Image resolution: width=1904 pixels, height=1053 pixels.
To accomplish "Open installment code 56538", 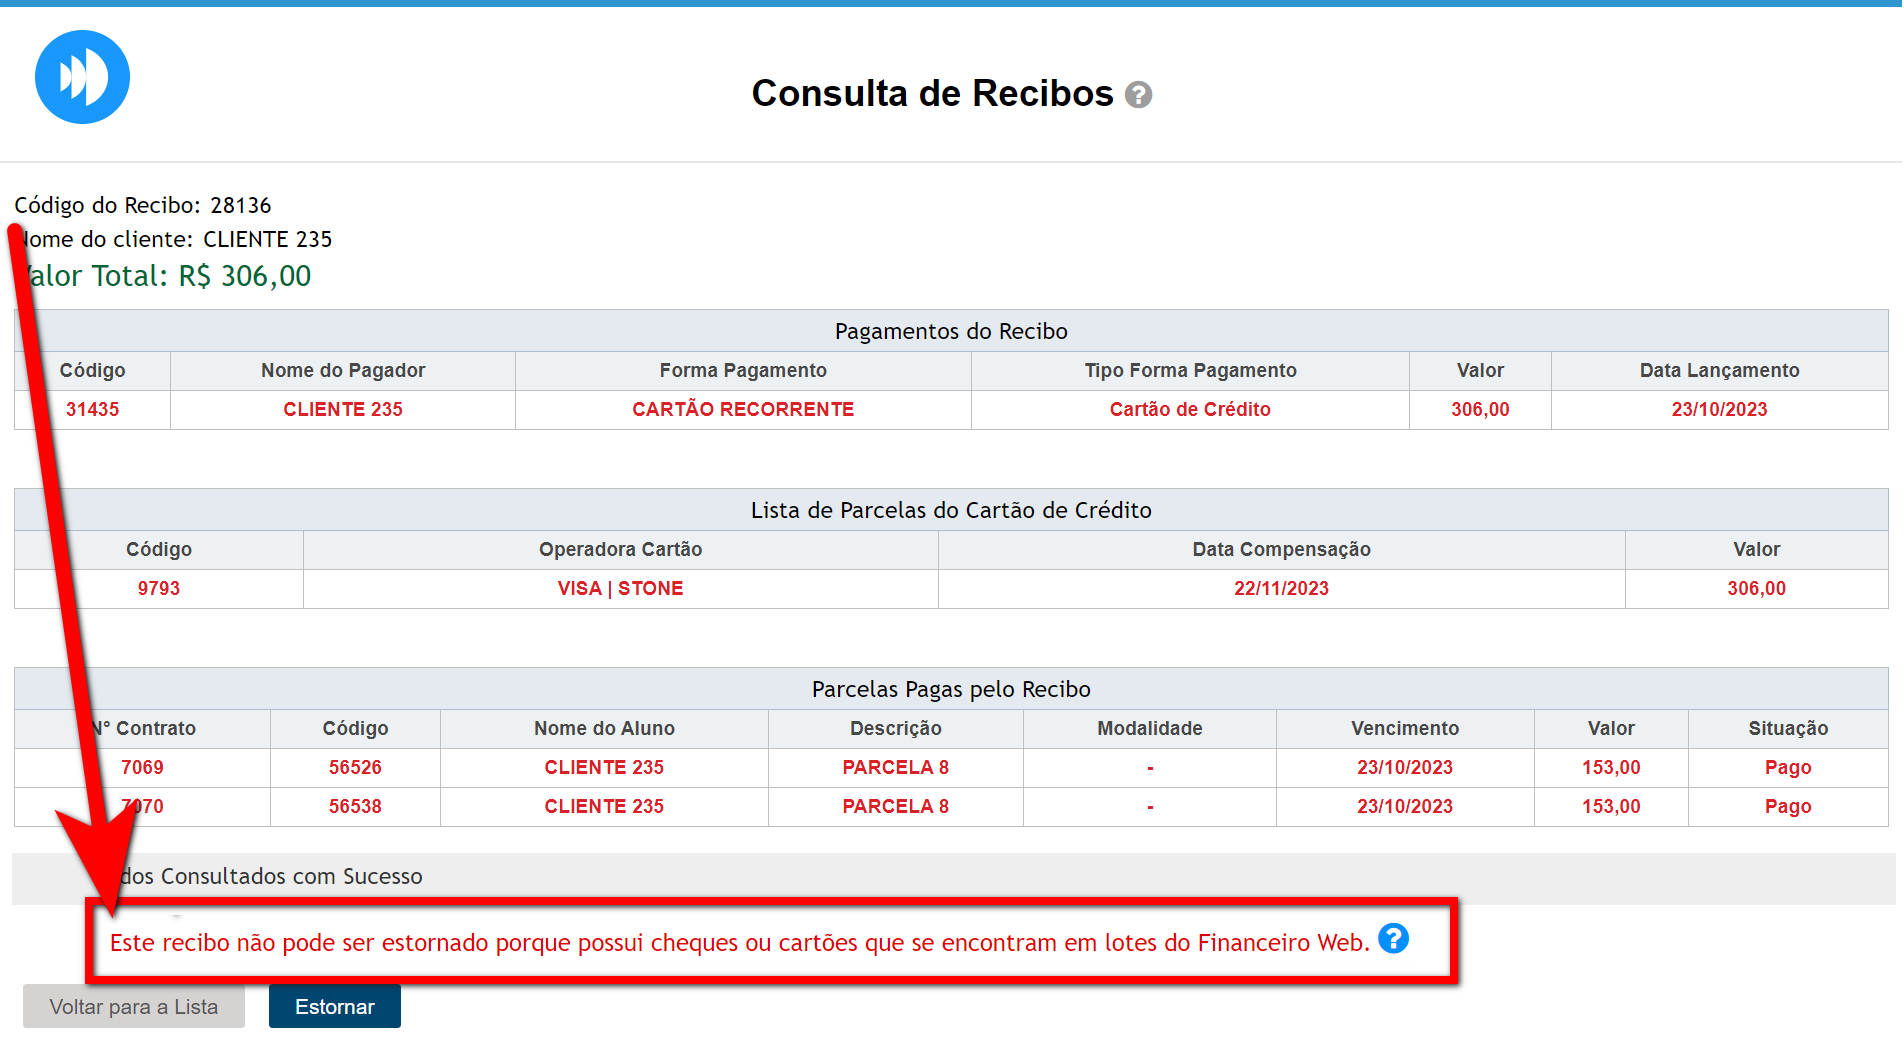I will point(355,806).
